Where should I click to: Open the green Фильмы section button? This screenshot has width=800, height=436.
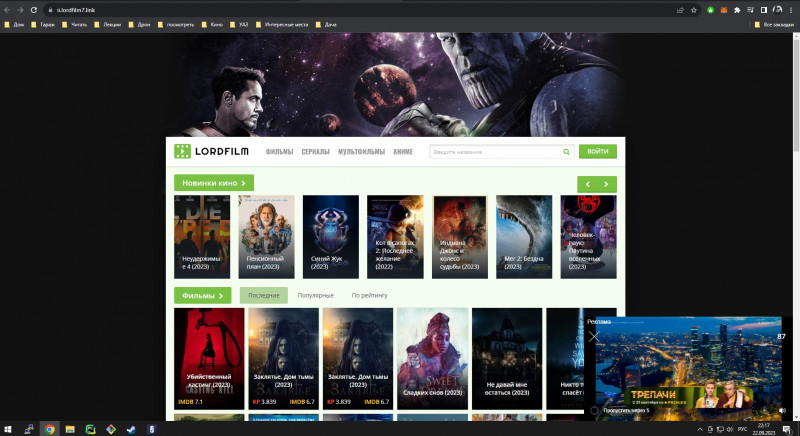[203, 295]
